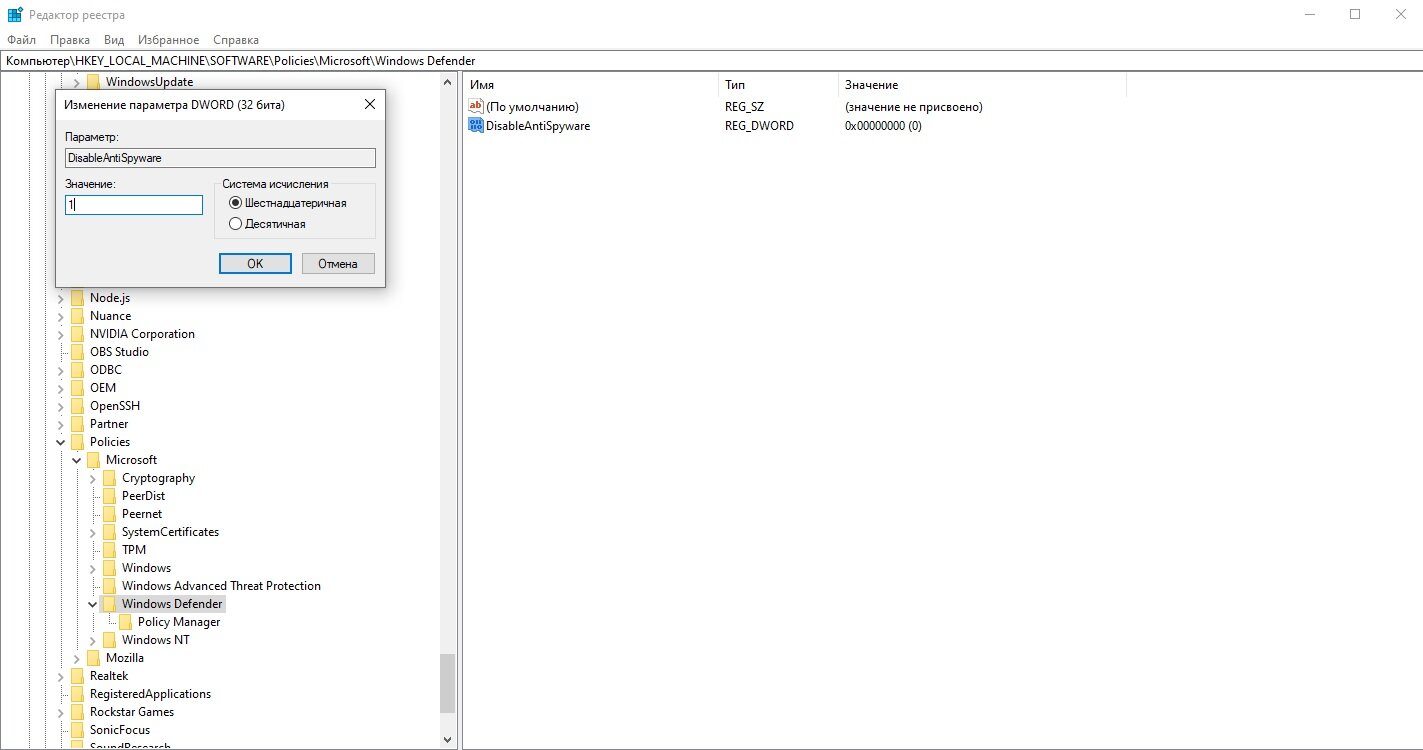The image size is (1423, 750).
Task: Click the RegisteredApplications folder icon
Action: [78, 694]
